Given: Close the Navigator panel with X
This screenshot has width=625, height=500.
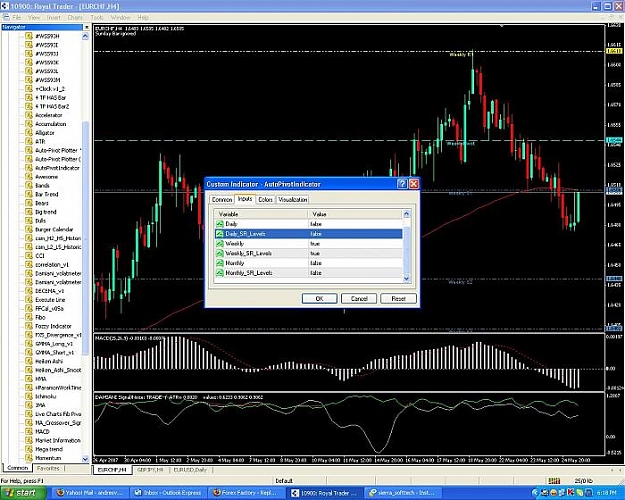Looking at the screenshot, I should click(86, 27).
